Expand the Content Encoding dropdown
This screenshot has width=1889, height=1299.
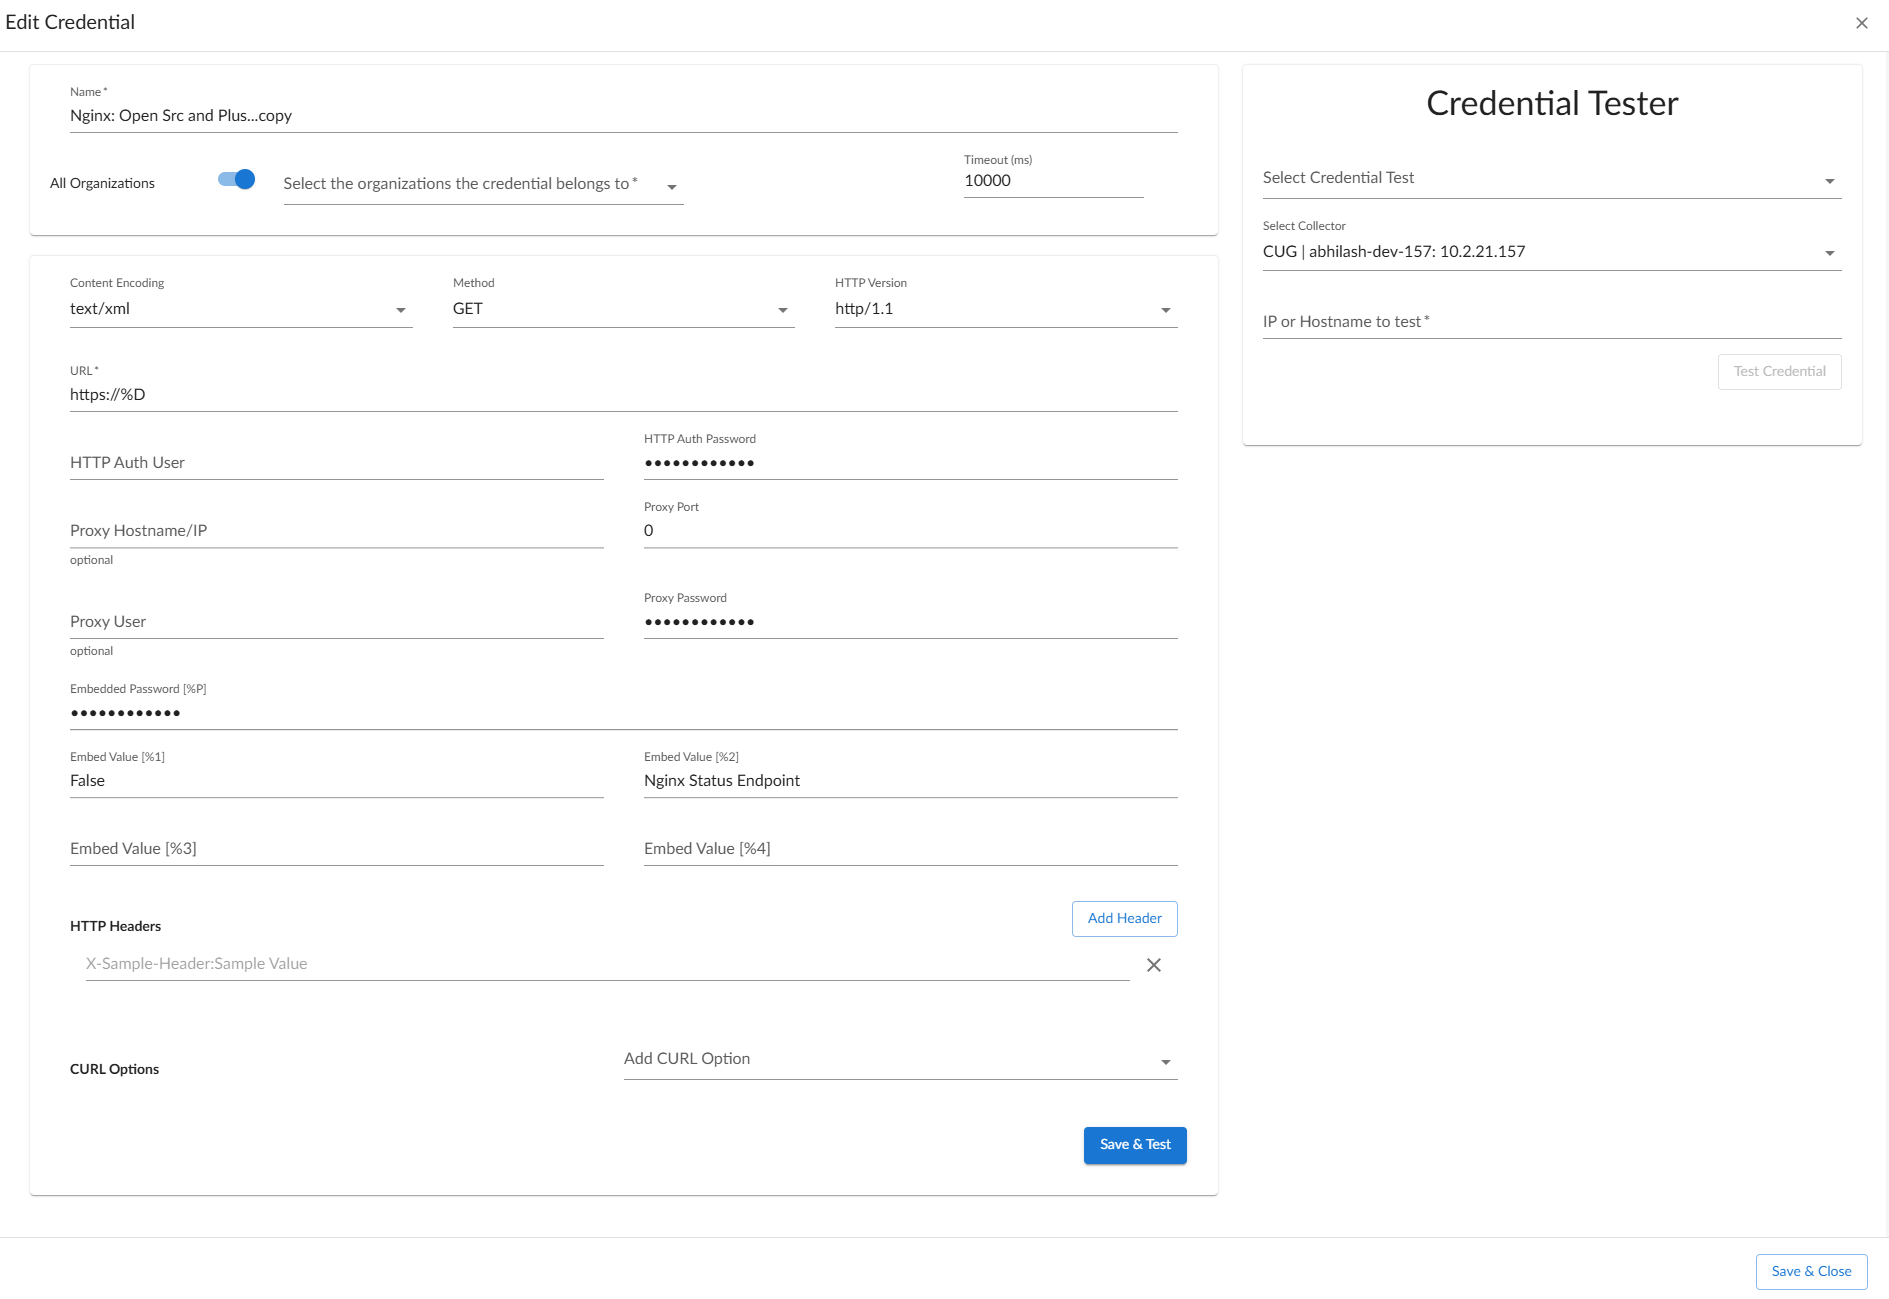[240, 309]
